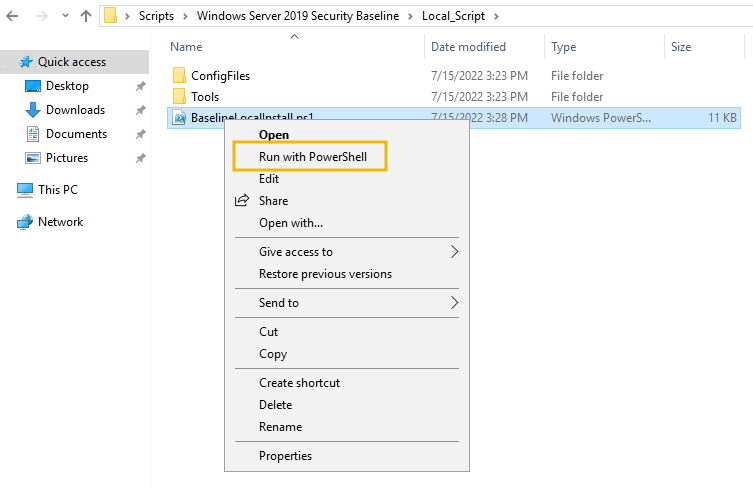
Task: Open Pictures in the sidebar
Action: pos(67,158)
